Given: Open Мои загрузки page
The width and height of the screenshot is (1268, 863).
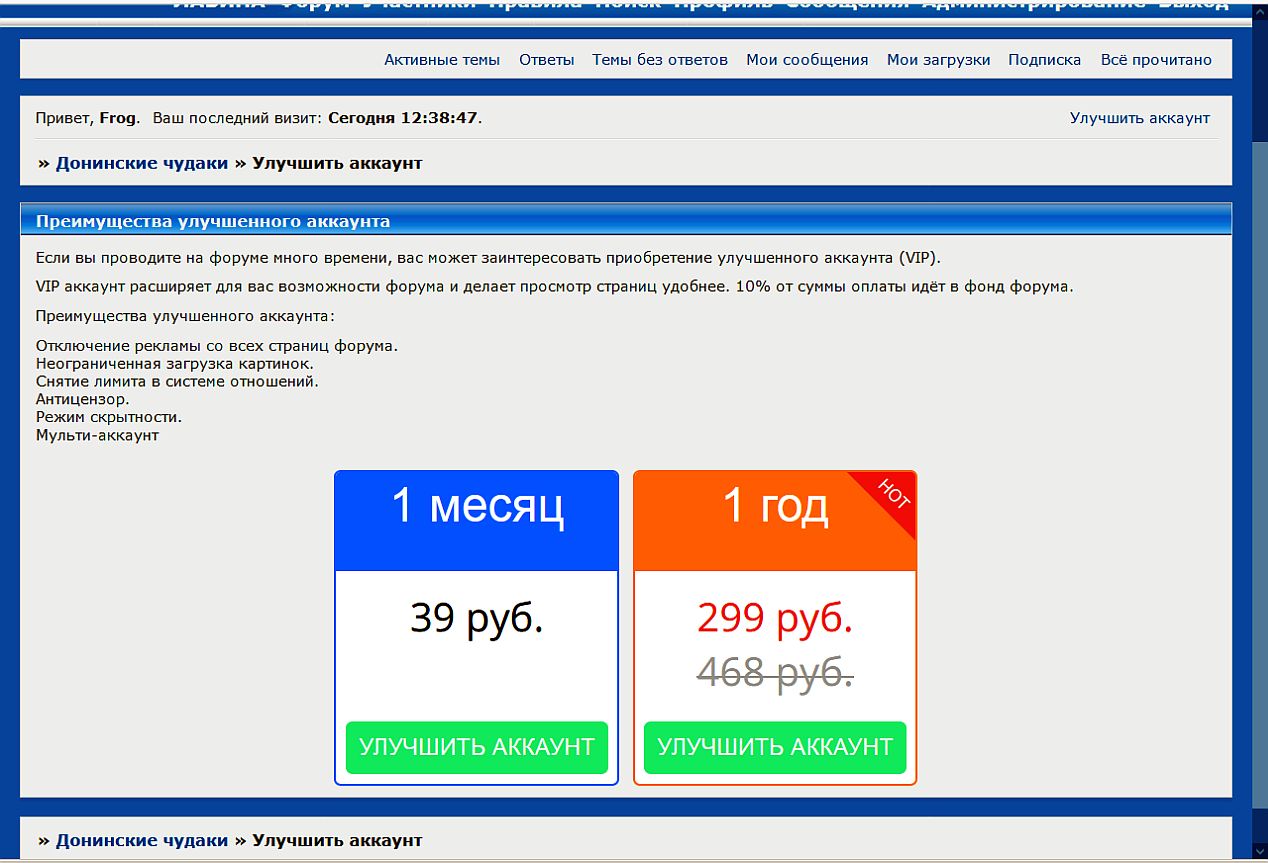Looking at the screenshot, I should 938,60.
